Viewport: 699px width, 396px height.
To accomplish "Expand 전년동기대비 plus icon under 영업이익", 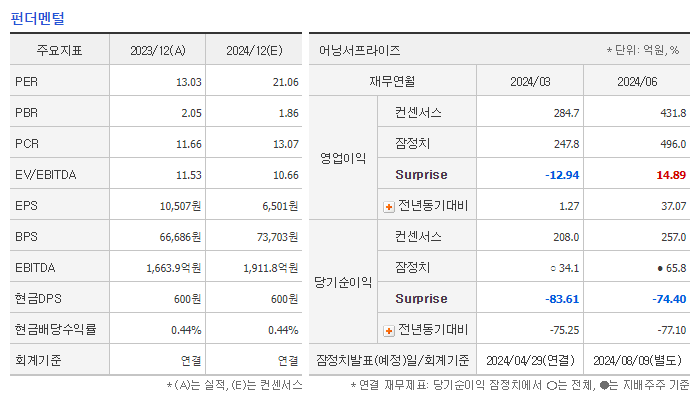I will (389, 207).
